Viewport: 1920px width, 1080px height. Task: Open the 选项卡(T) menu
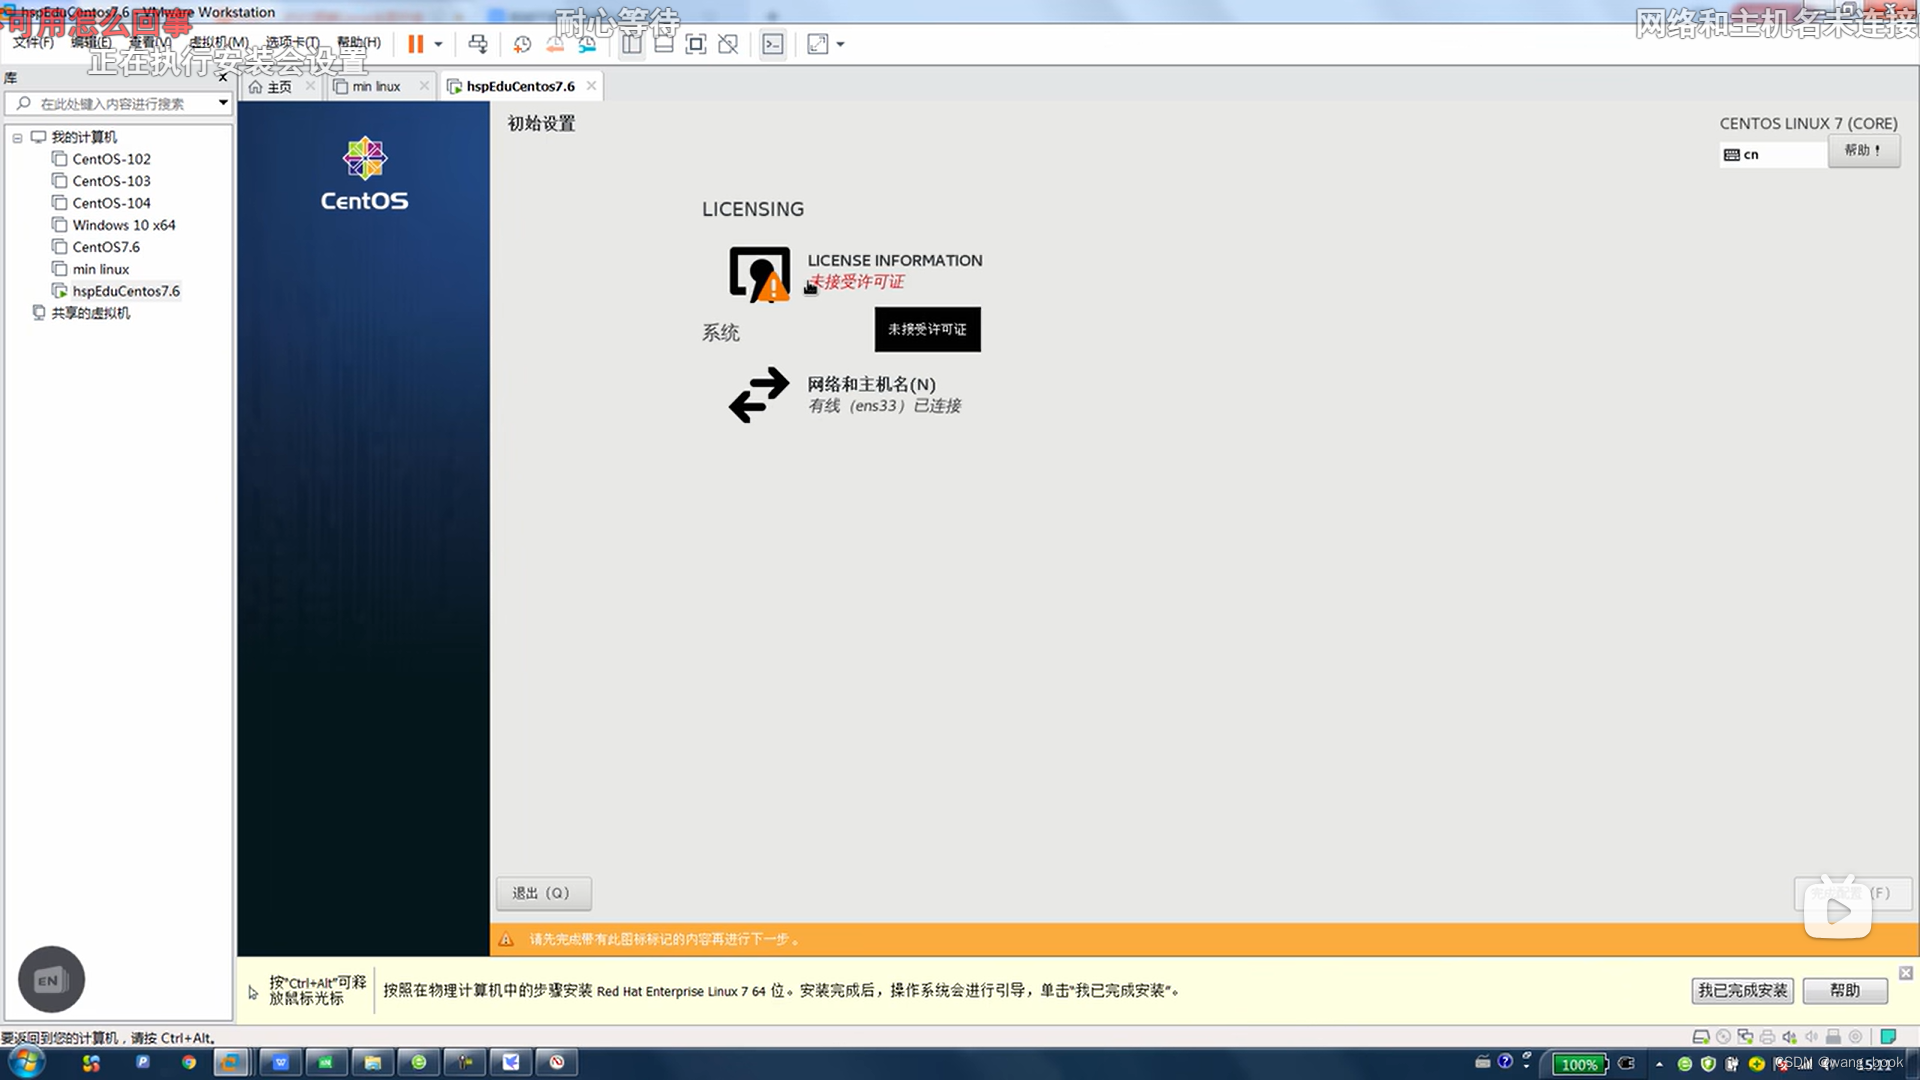292,42
